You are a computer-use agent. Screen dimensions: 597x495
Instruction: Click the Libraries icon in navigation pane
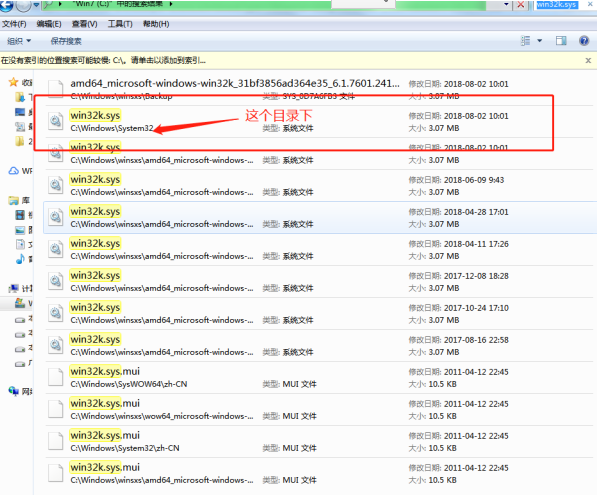click(14, 200)
